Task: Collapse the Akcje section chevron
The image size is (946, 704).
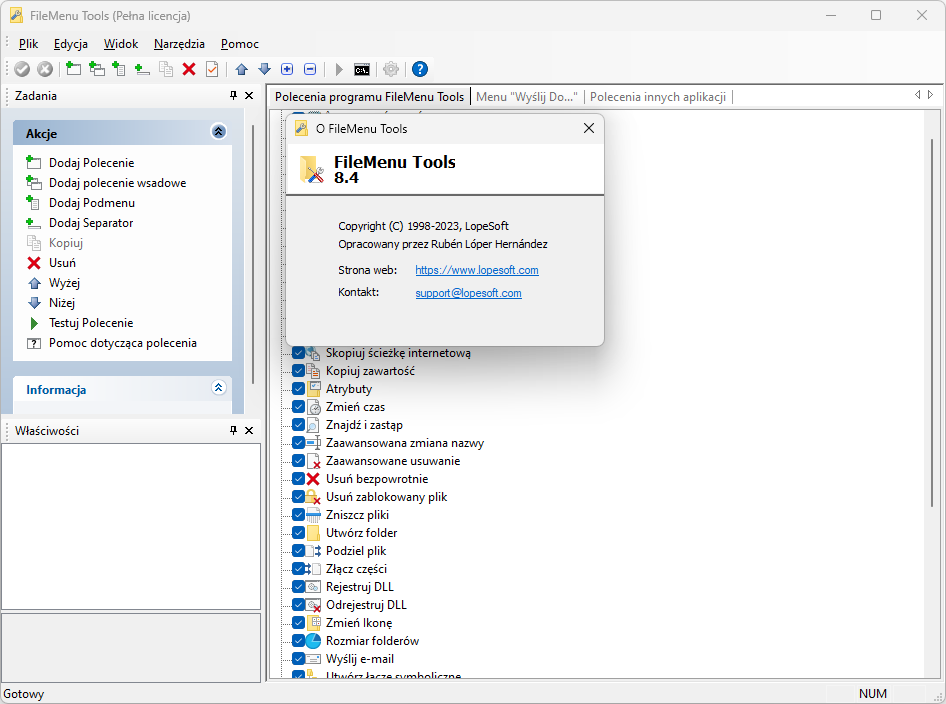Action: [x=219, y=132]
